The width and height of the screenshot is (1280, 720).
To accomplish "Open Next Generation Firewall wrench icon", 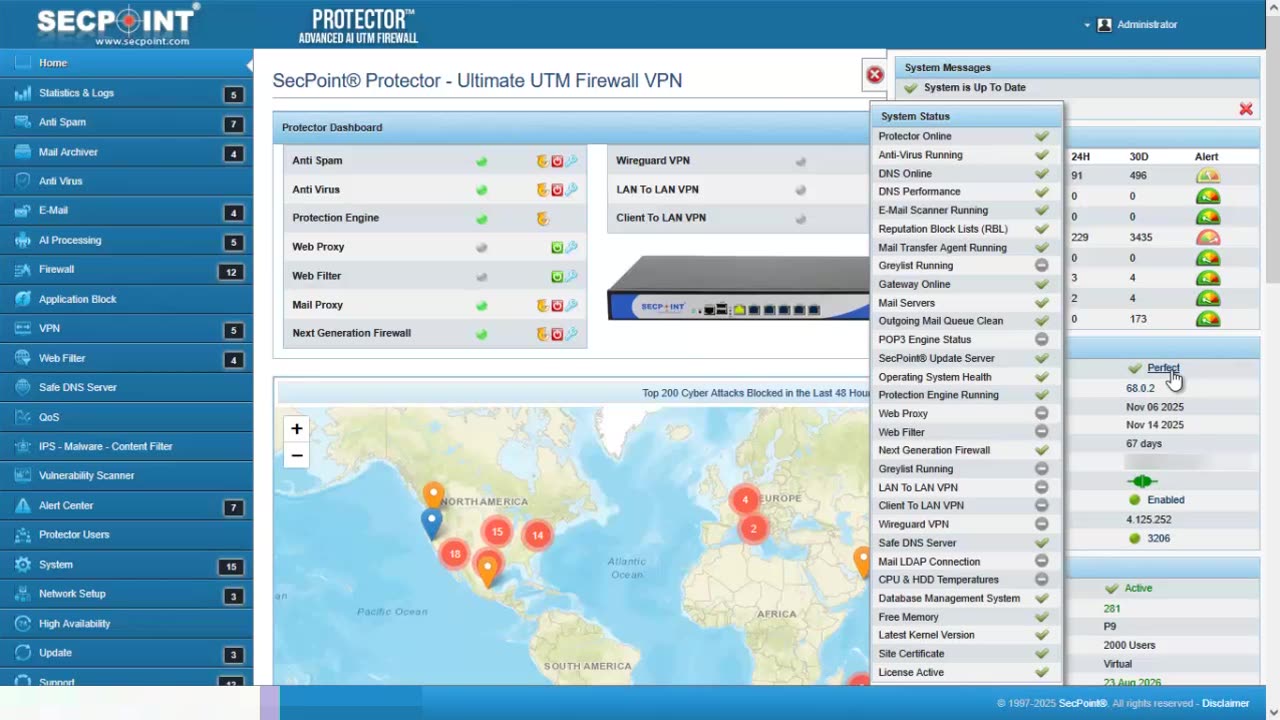I will pyautogui.click(x=571, y=334).
